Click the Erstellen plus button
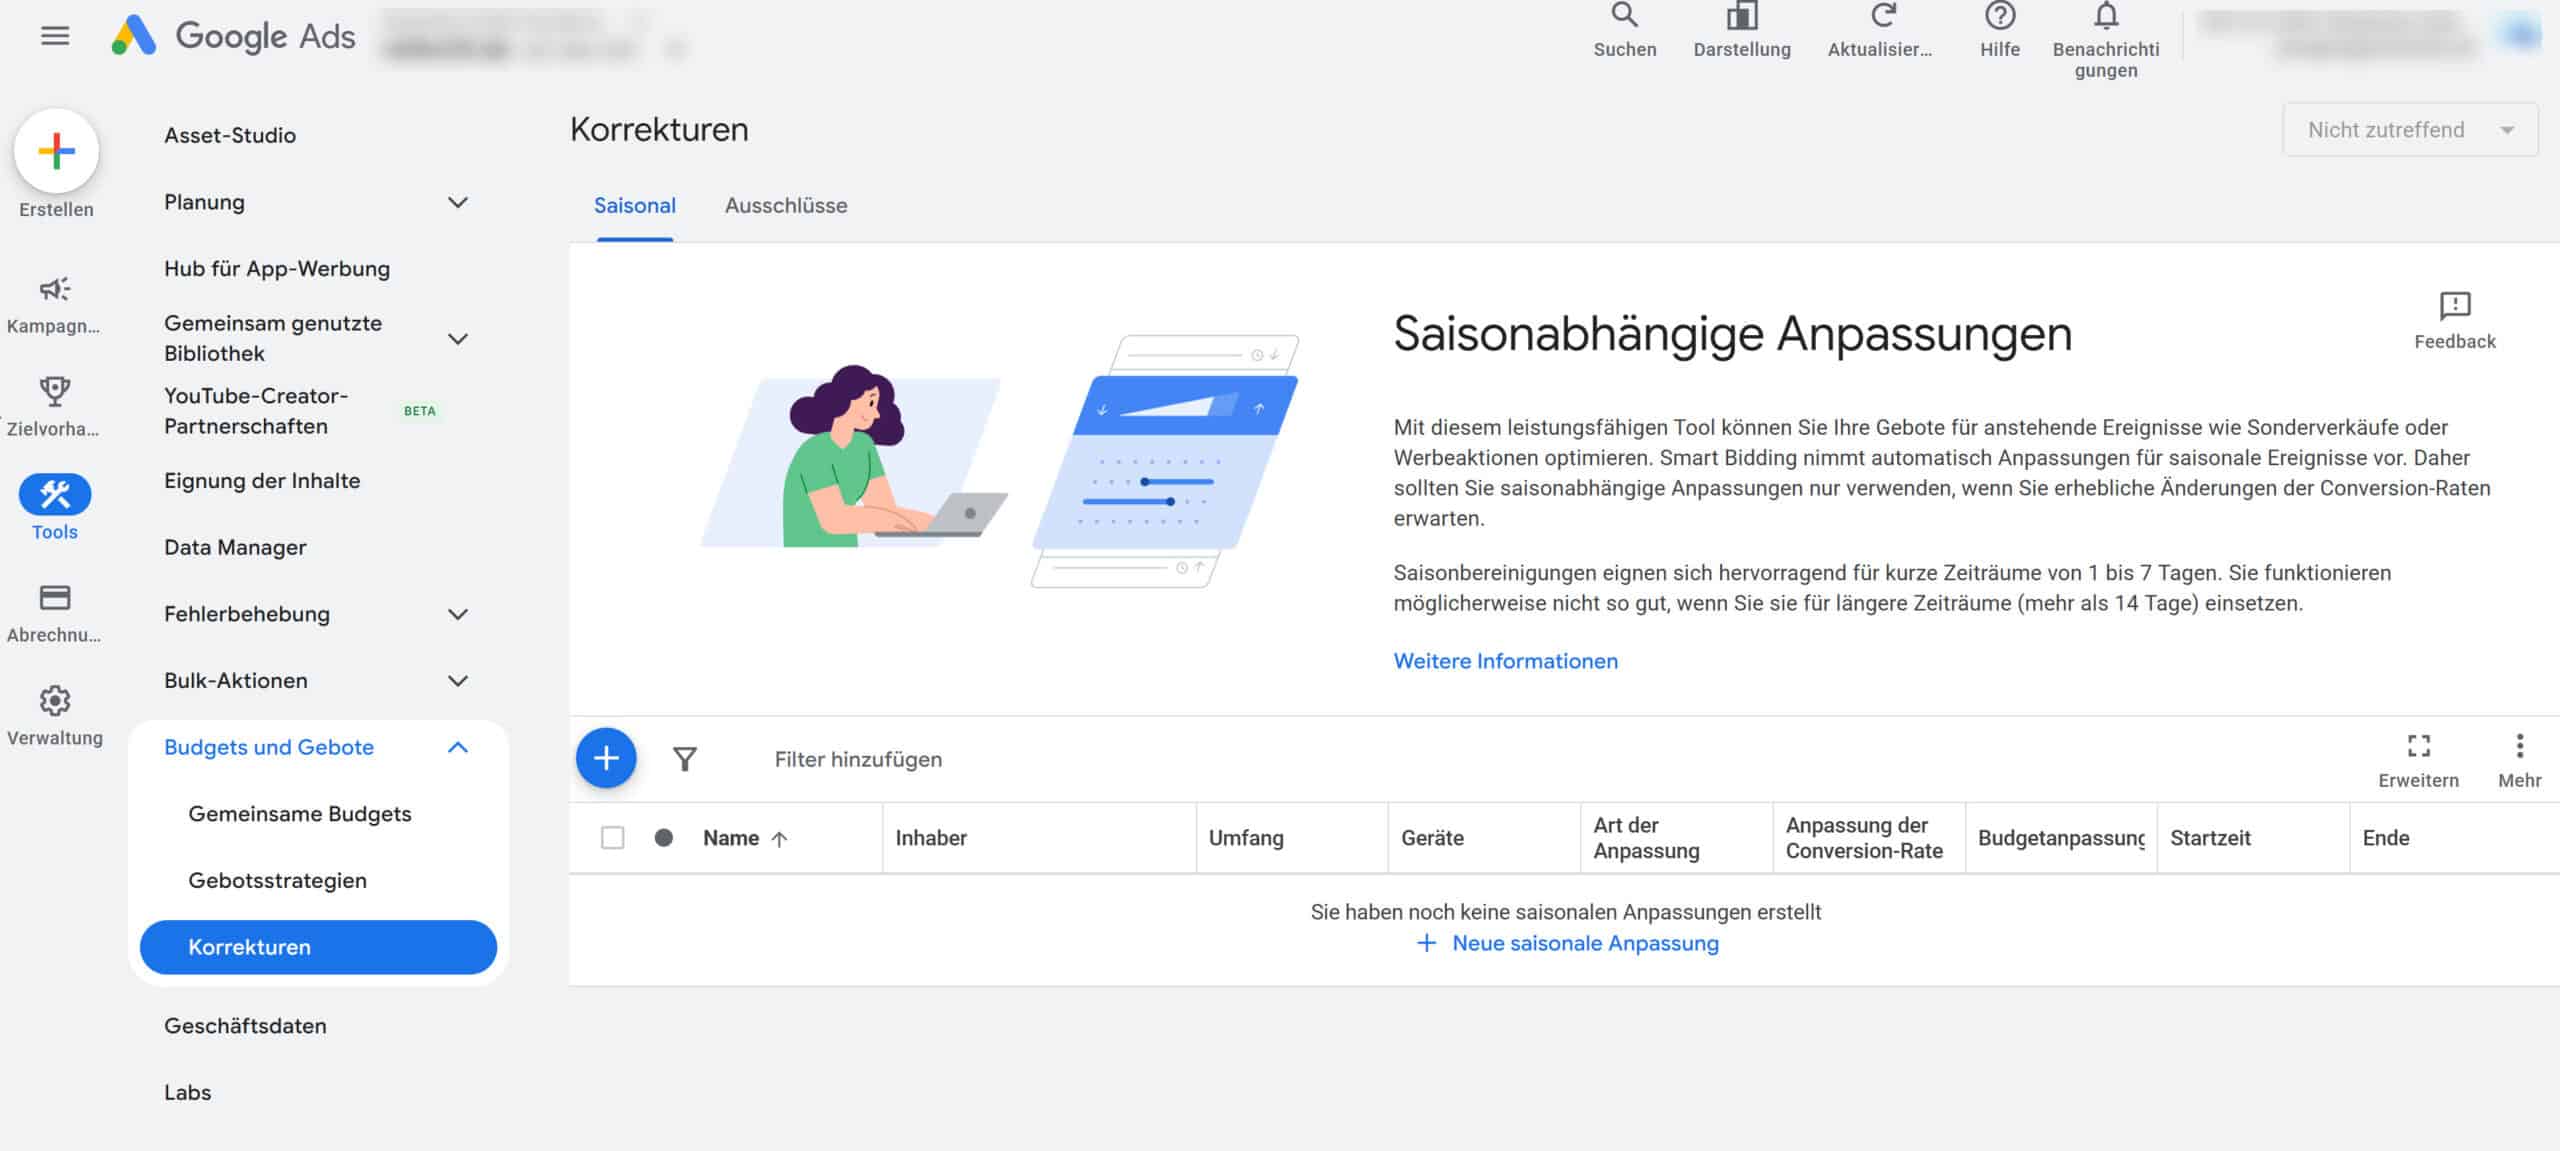This screenshot has height=1151, width=2560. 56,151
